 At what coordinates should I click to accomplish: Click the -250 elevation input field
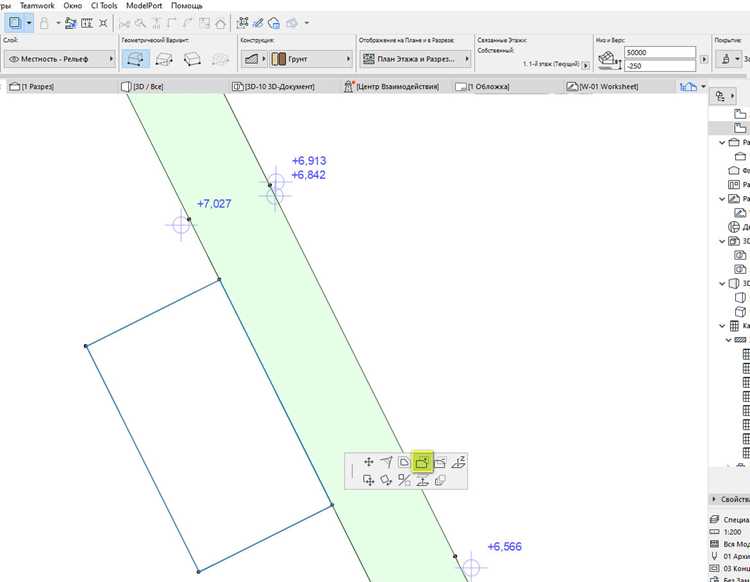[660, 66]
